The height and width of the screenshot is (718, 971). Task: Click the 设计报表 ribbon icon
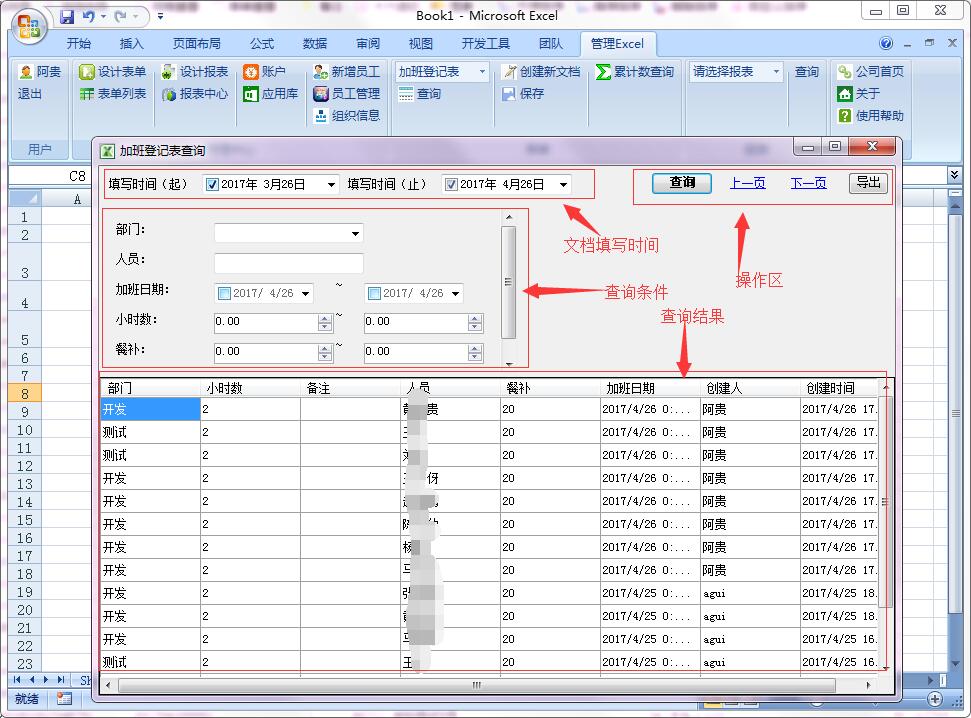[169, 72]
